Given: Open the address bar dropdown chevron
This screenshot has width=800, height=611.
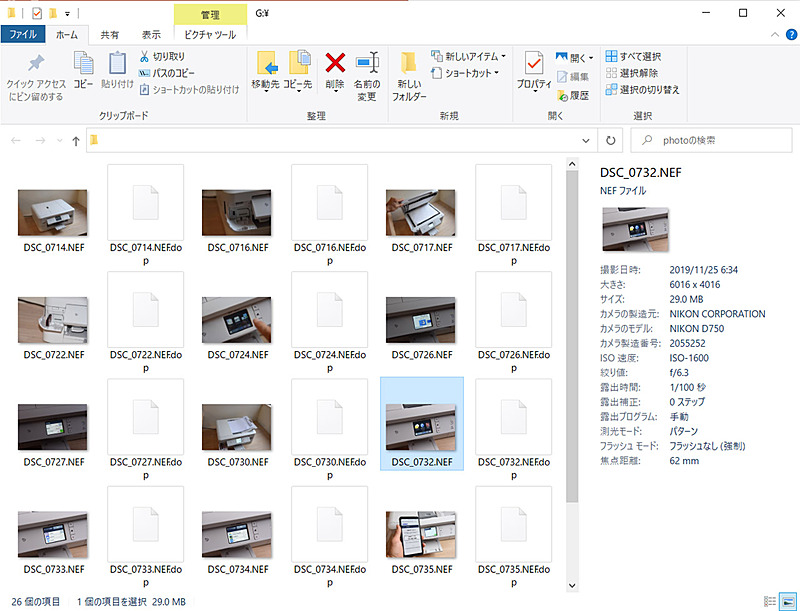Looking at the screenshot, I should 586,140.
